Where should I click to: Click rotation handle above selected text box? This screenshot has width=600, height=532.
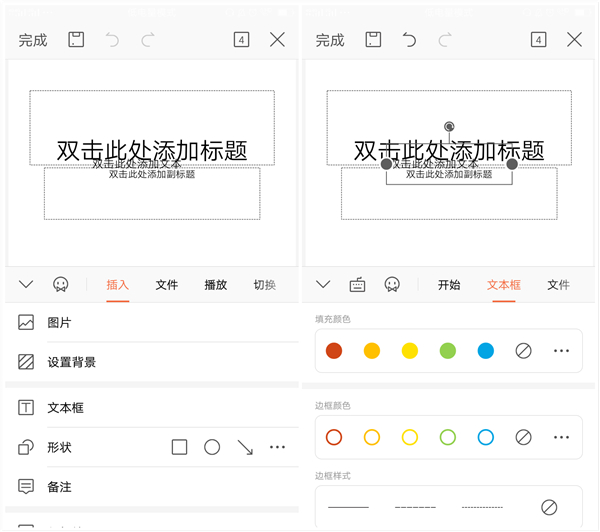click(x=449, y=126)
